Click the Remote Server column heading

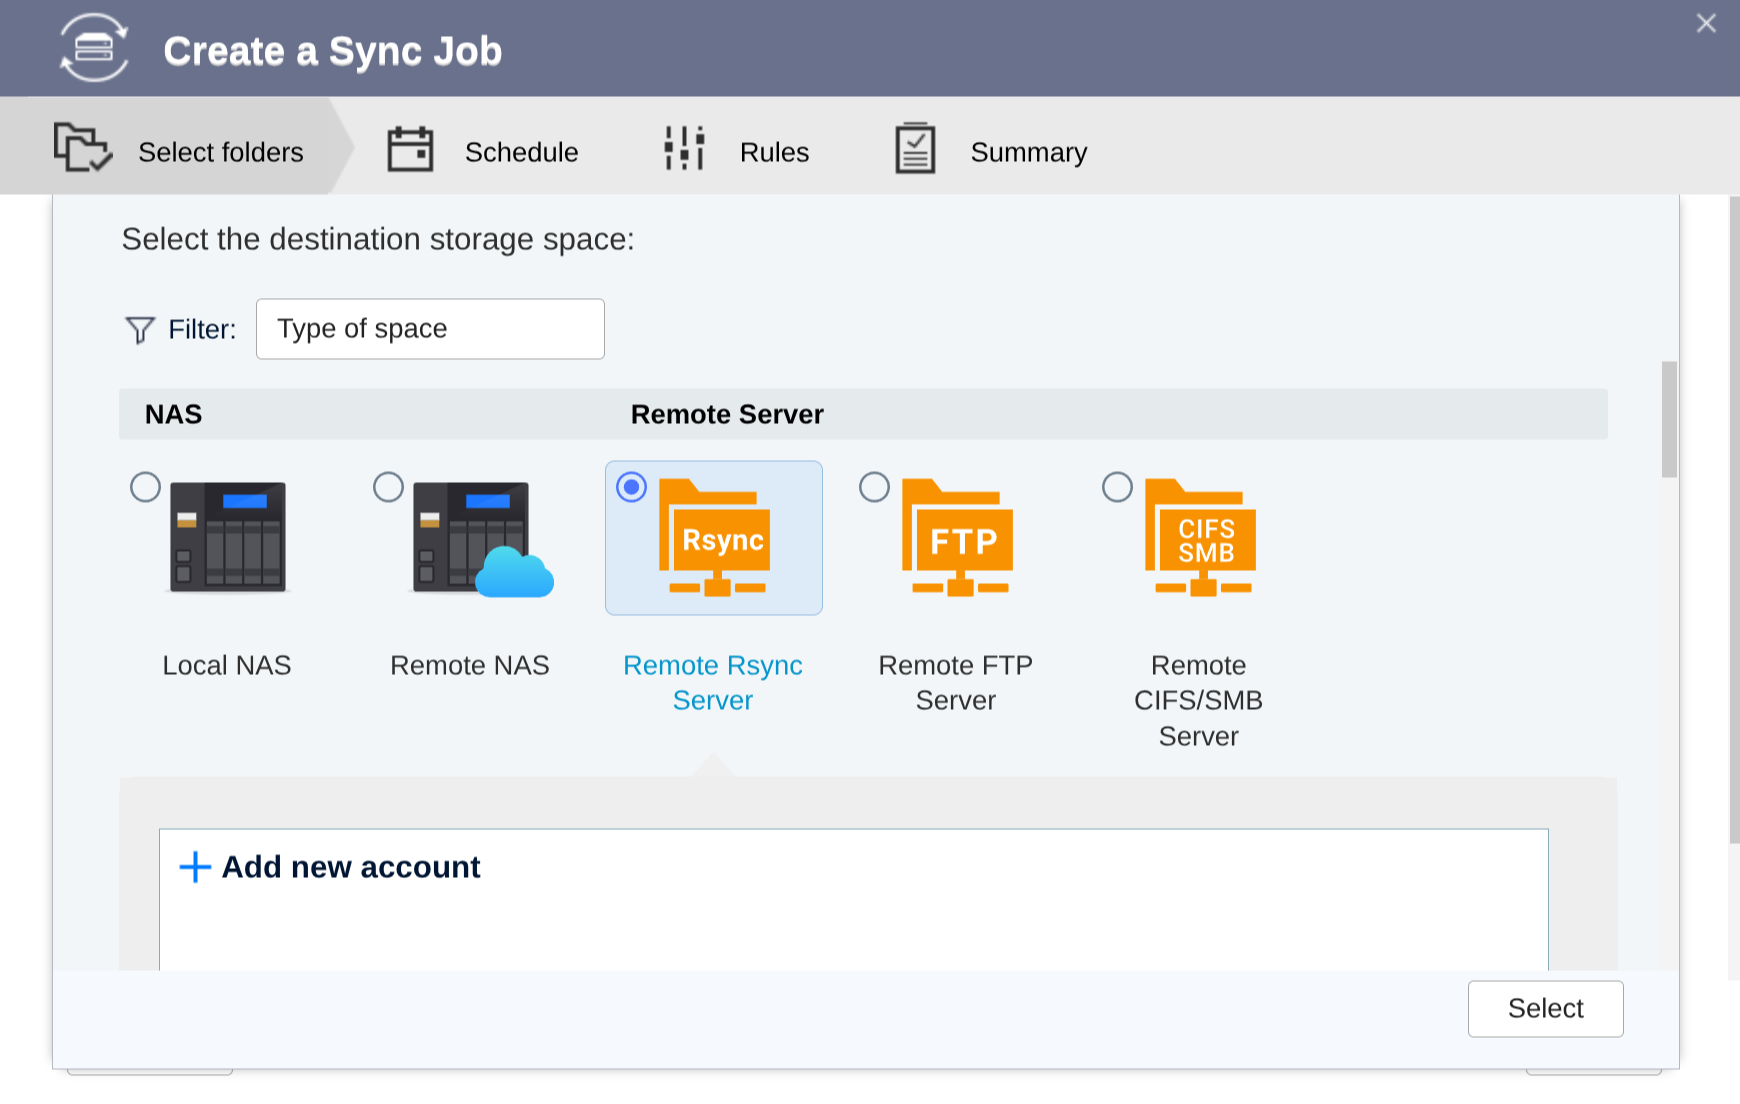pos(727,414)
